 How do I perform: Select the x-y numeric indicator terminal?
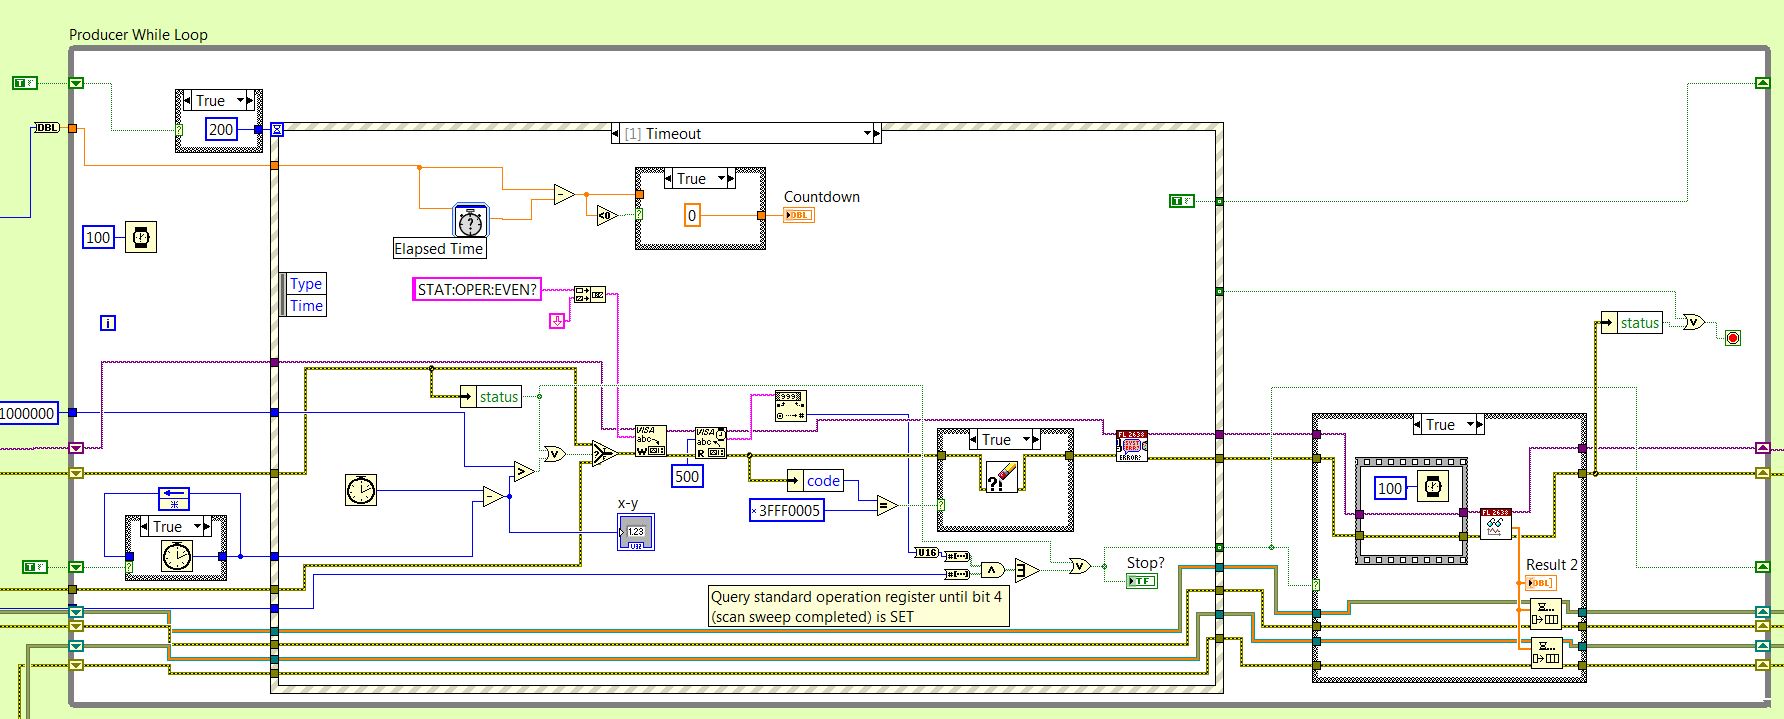(x=636, y=531)
